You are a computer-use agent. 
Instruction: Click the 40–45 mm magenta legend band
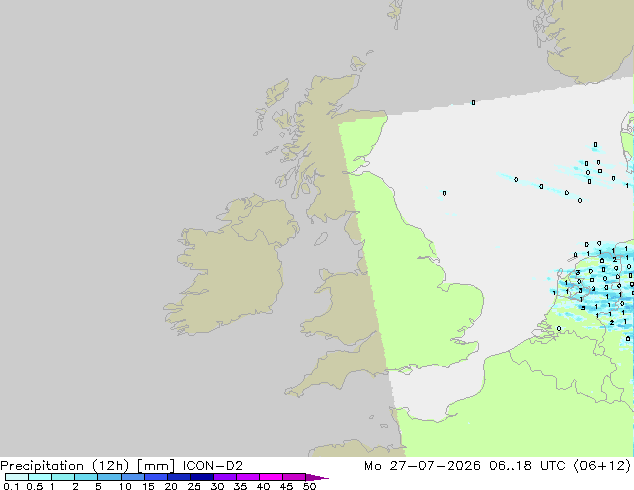(271, 477)
